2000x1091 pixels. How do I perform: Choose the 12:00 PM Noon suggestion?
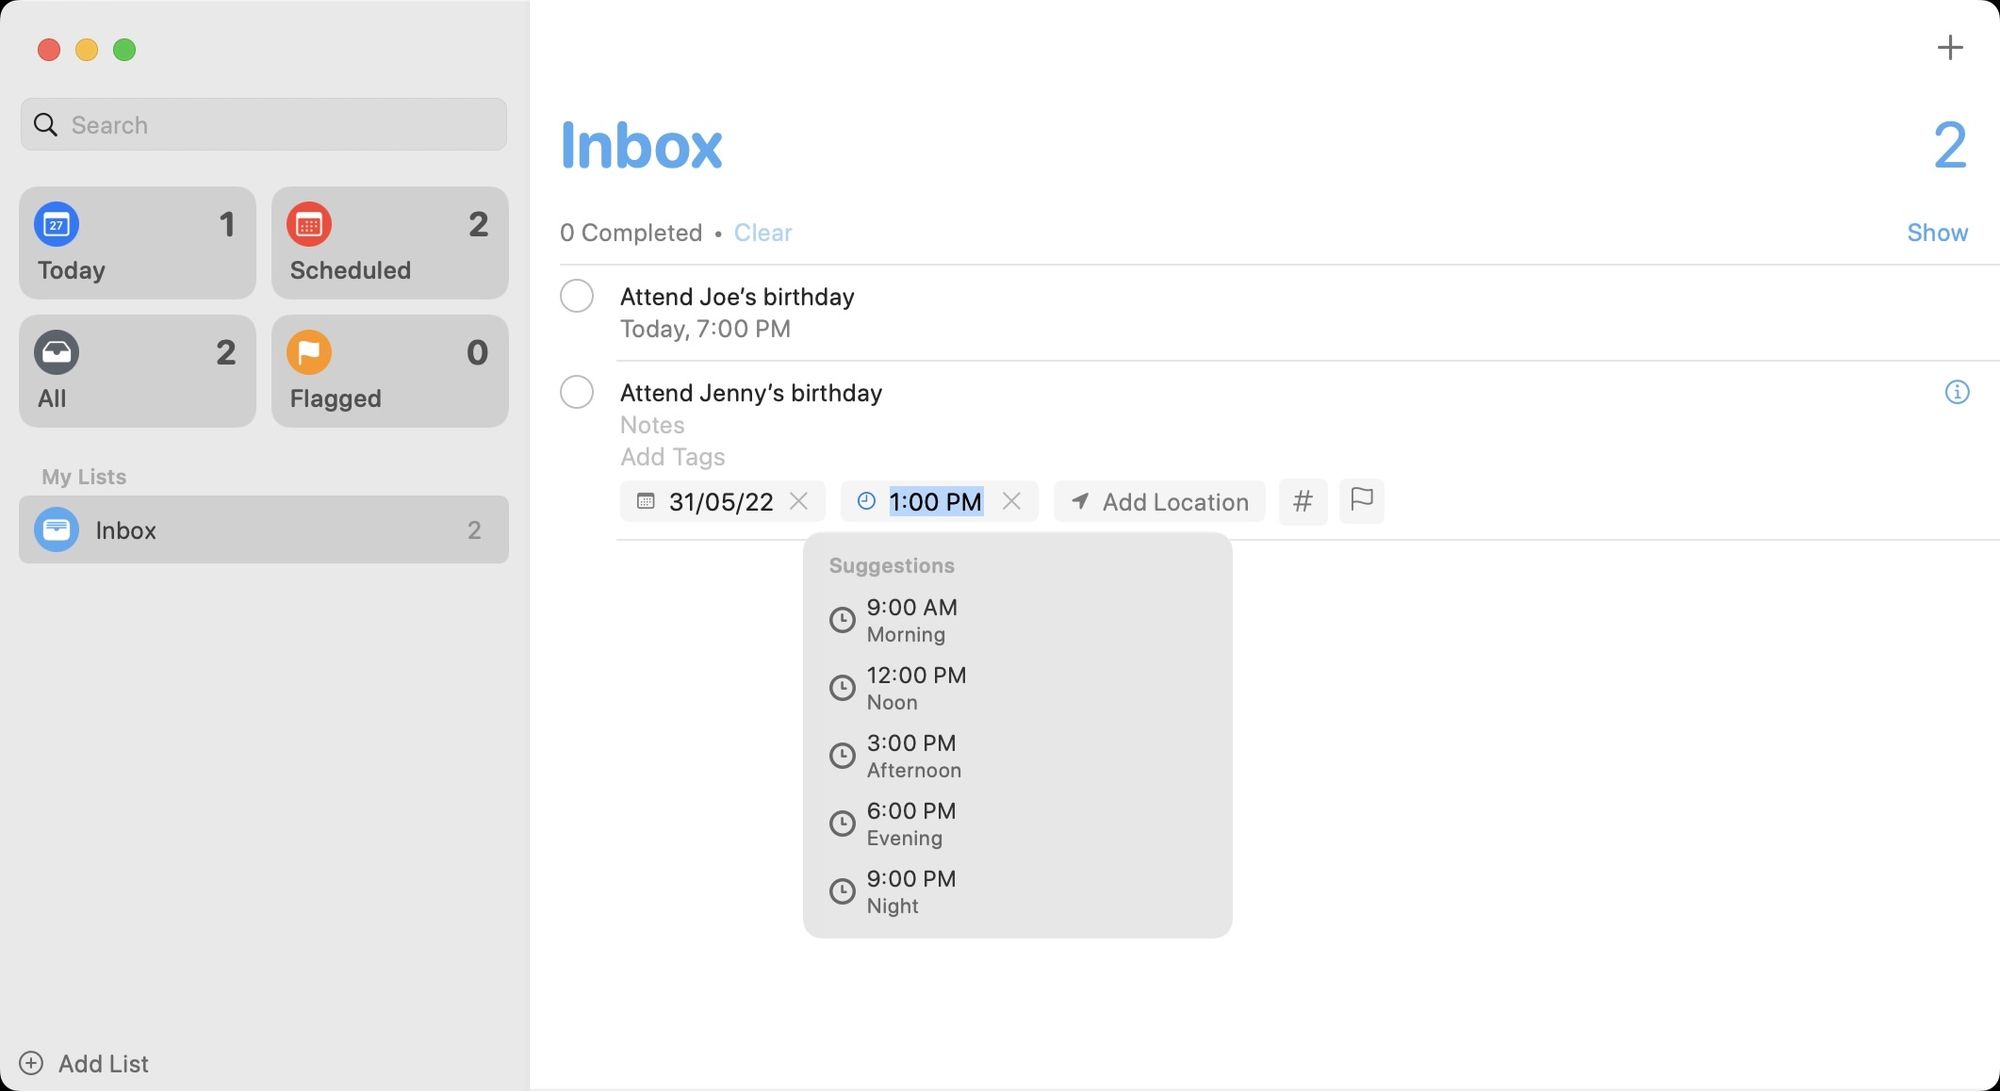coord(915,687)
